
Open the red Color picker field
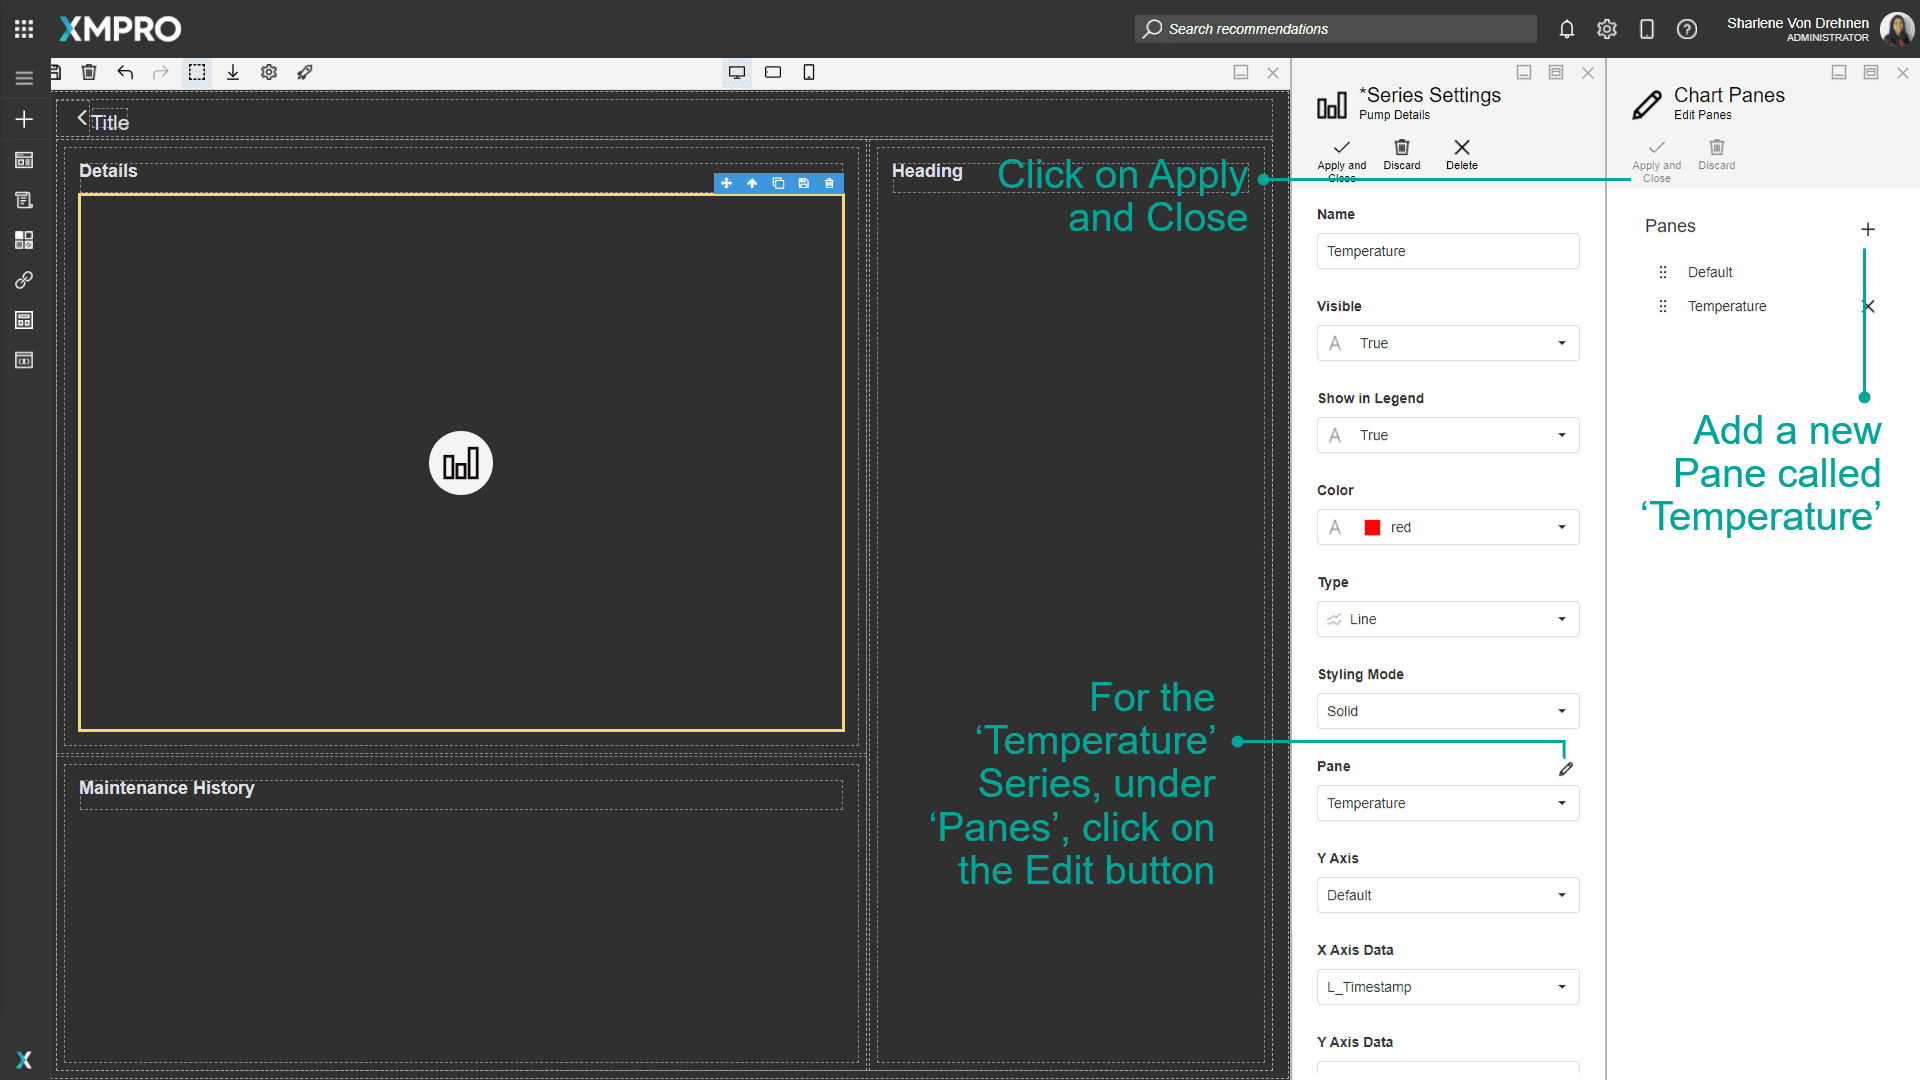point(1448,527)
